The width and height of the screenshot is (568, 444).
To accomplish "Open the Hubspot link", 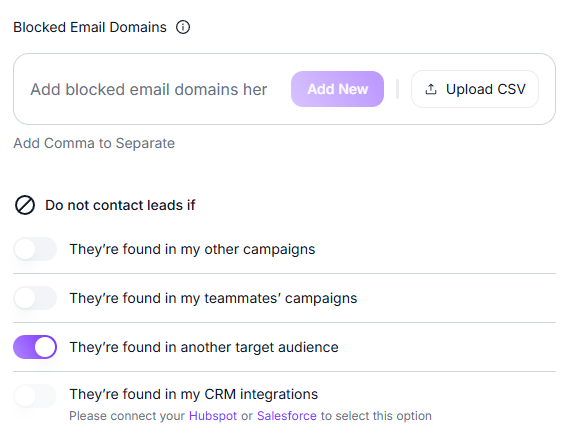I will point(213,416).
